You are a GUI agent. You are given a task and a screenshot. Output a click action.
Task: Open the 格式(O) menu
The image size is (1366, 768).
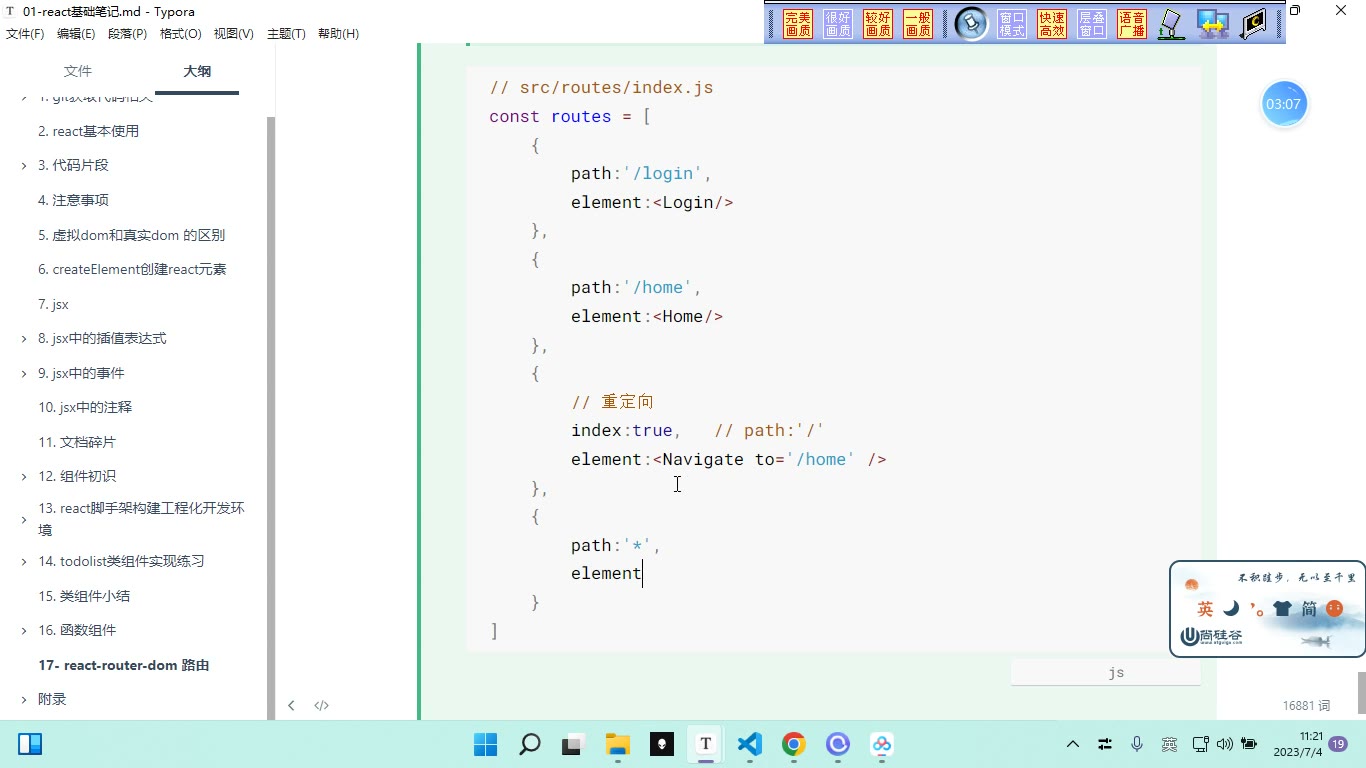click(x=180, y=34)
